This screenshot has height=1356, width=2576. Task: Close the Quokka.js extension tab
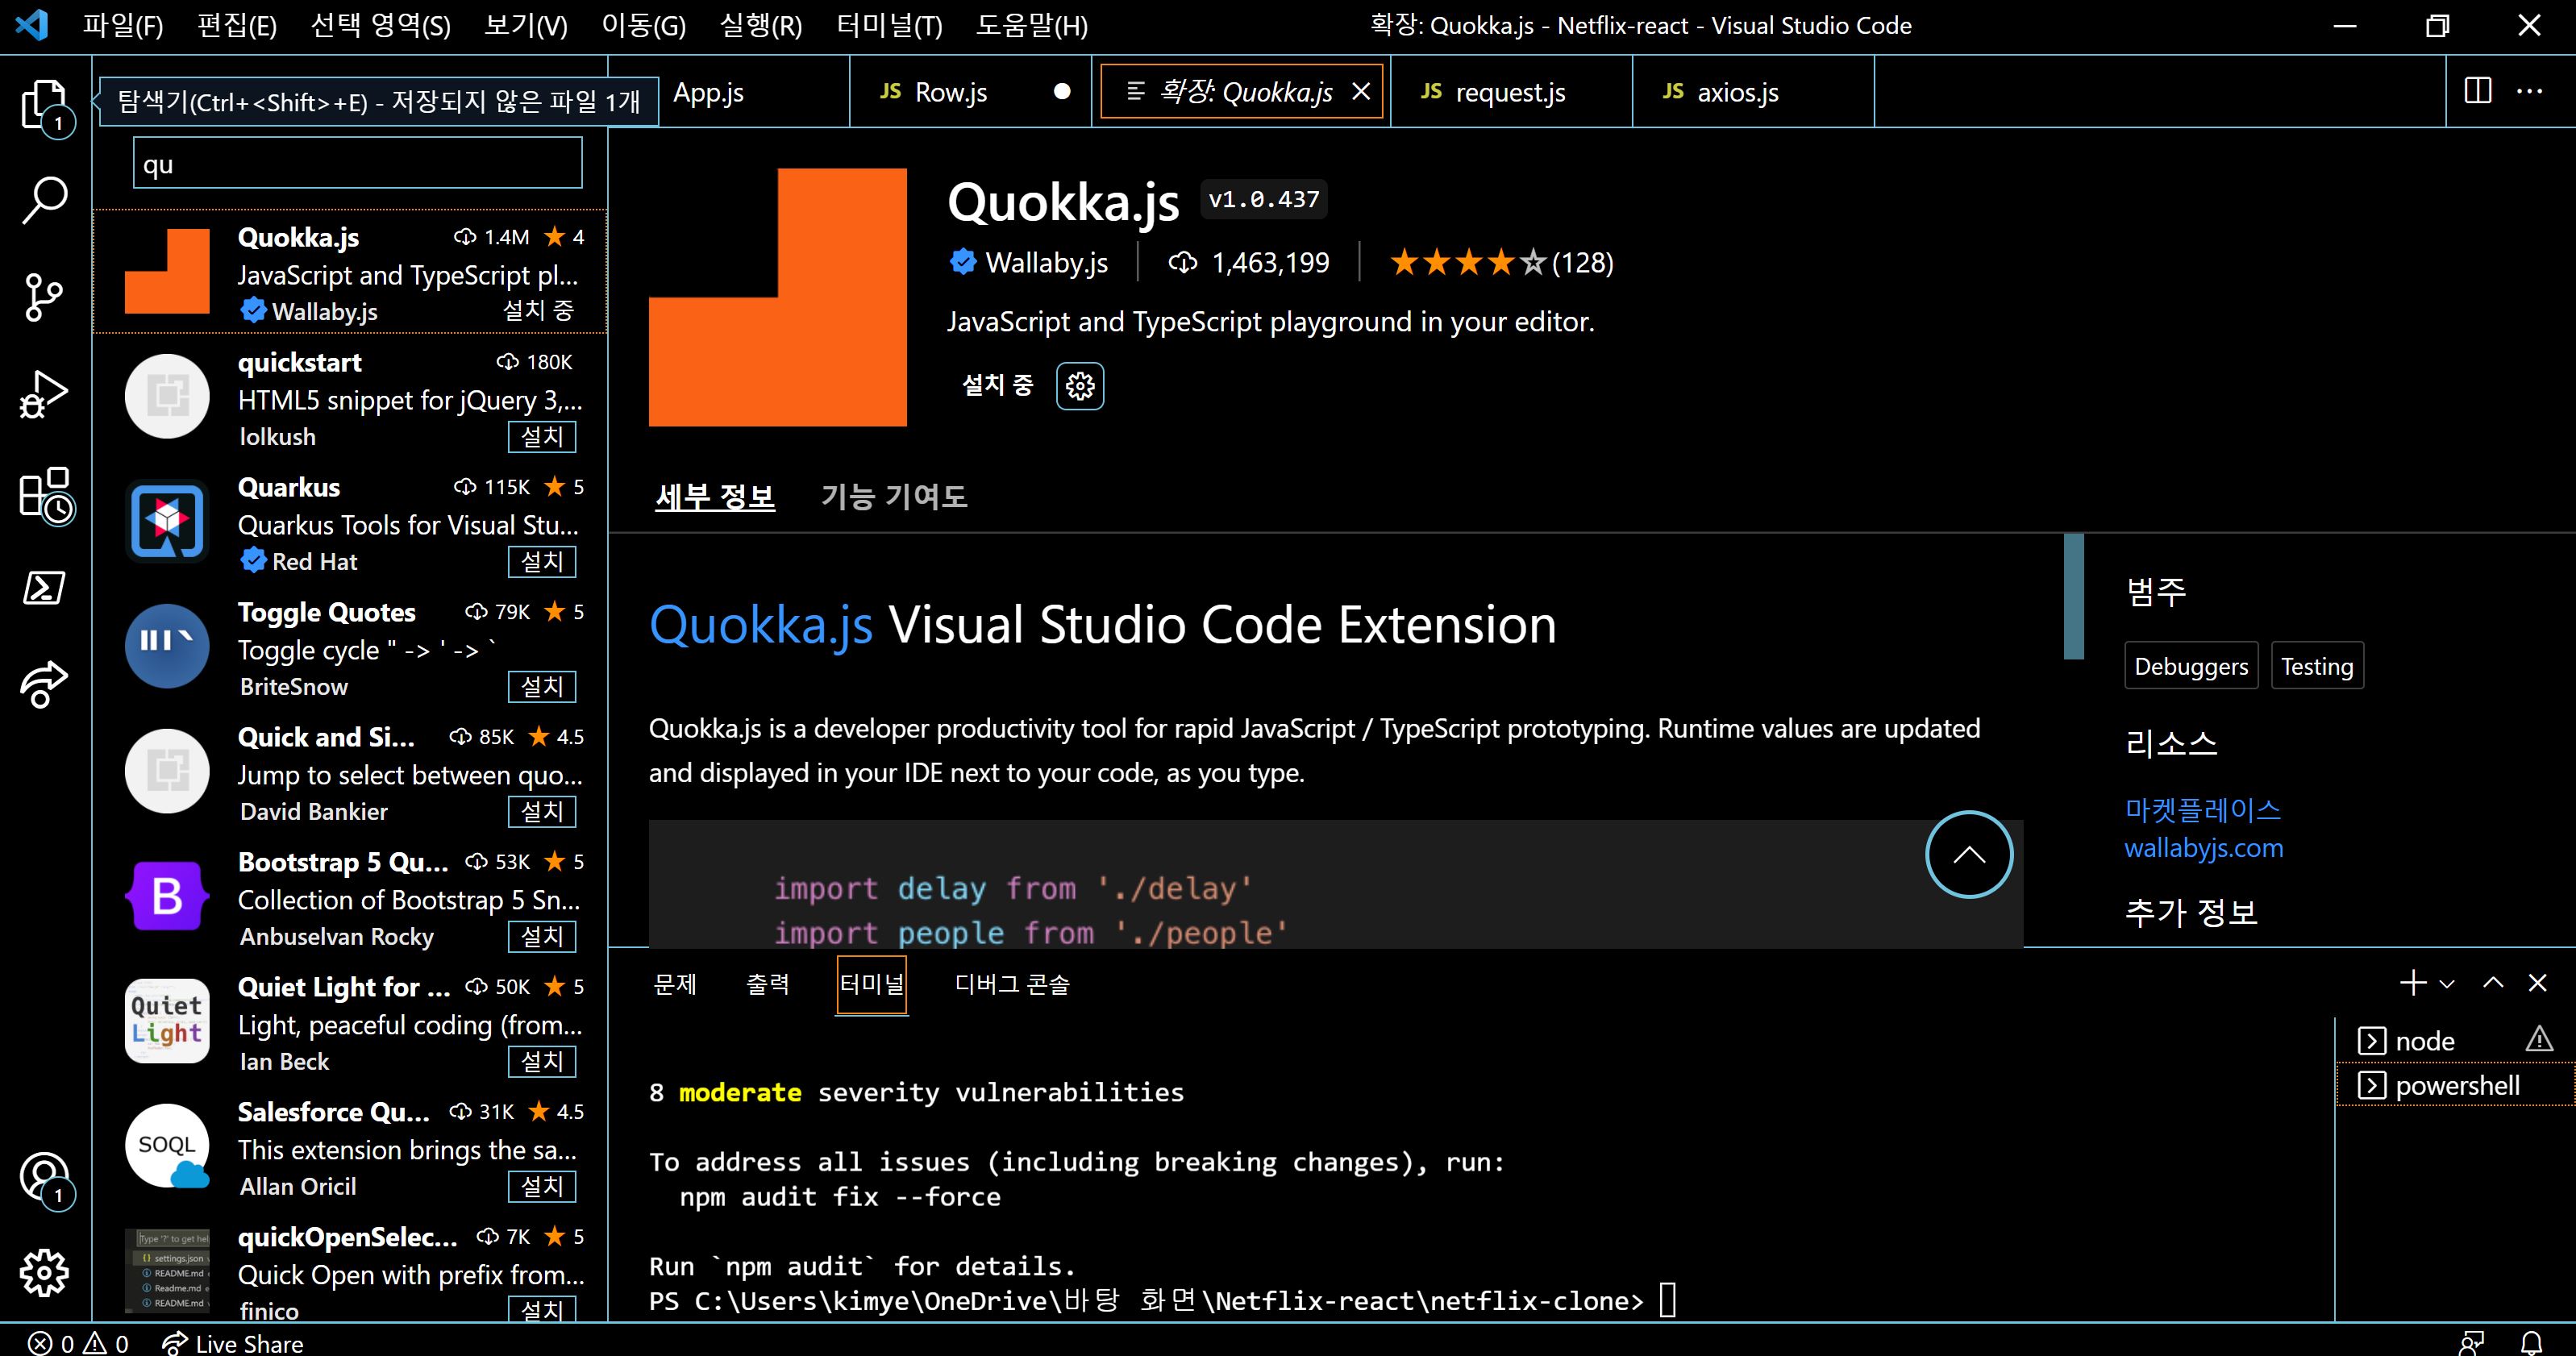pos(1361,92)
